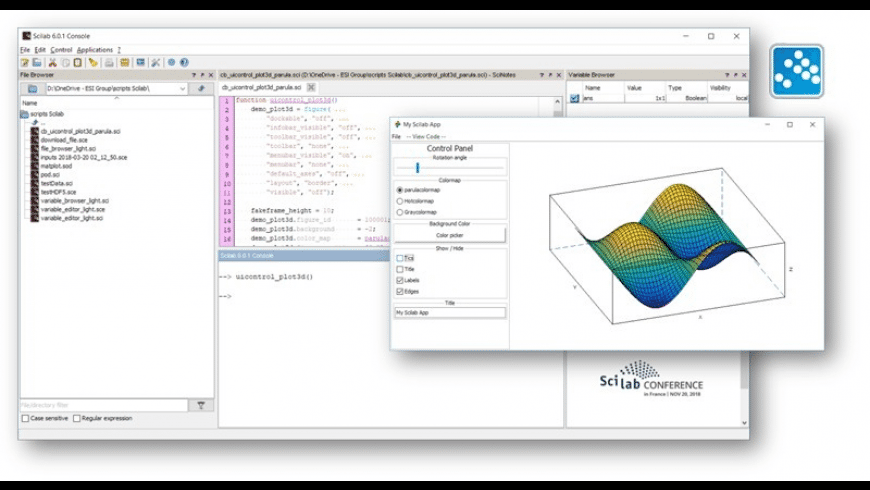Click the Scilab logo tile top right
This screenshot has height=490, width=870.
click(x=796, y=72)
